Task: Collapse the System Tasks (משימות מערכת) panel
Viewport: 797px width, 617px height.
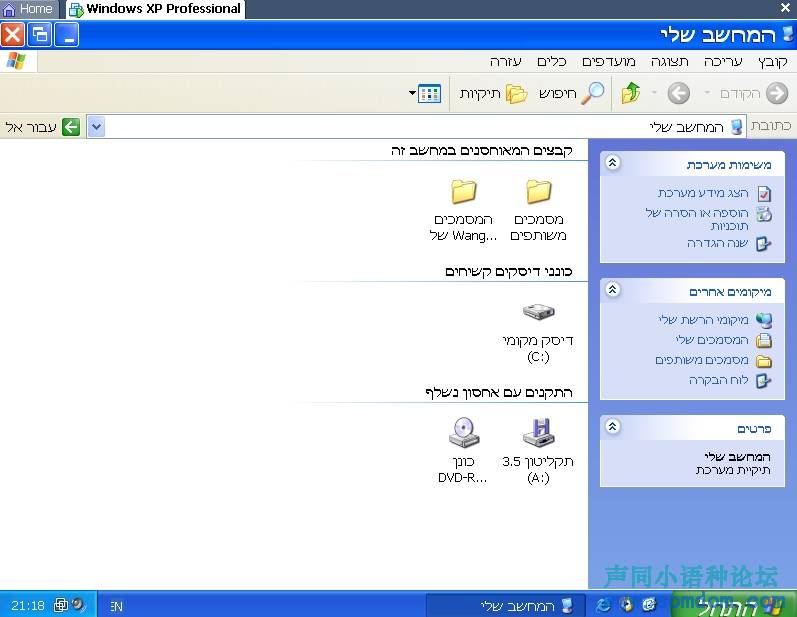Action: pos(612,163)
